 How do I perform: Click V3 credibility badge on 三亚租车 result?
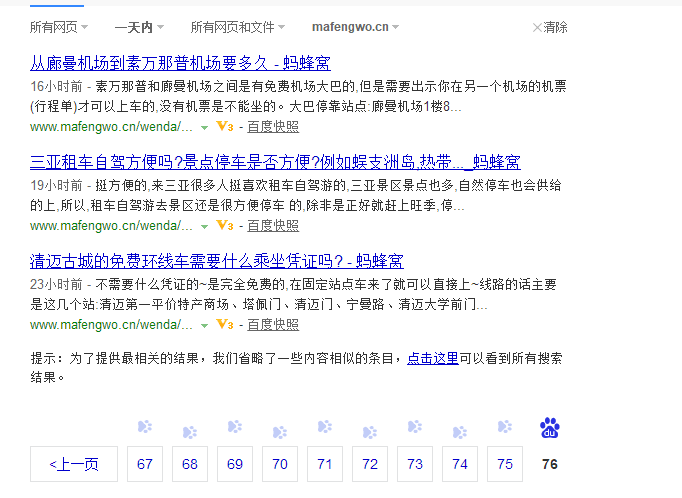coord(225,225)
